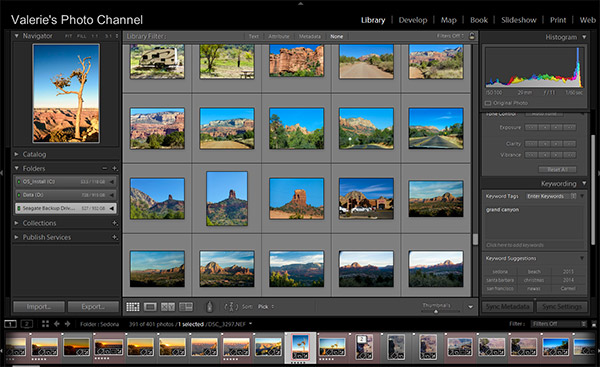
Task: Set Navigator zoom to FILL
Action: 82,36
